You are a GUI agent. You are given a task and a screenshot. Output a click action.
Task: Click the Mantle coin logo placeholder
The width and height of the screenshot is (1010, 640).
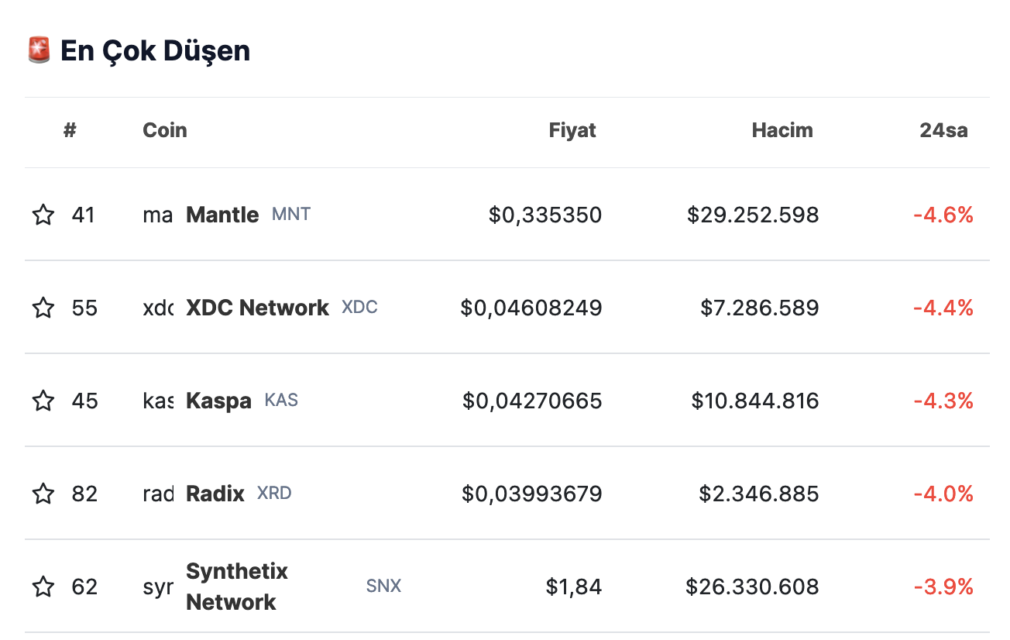click(158, 215)
